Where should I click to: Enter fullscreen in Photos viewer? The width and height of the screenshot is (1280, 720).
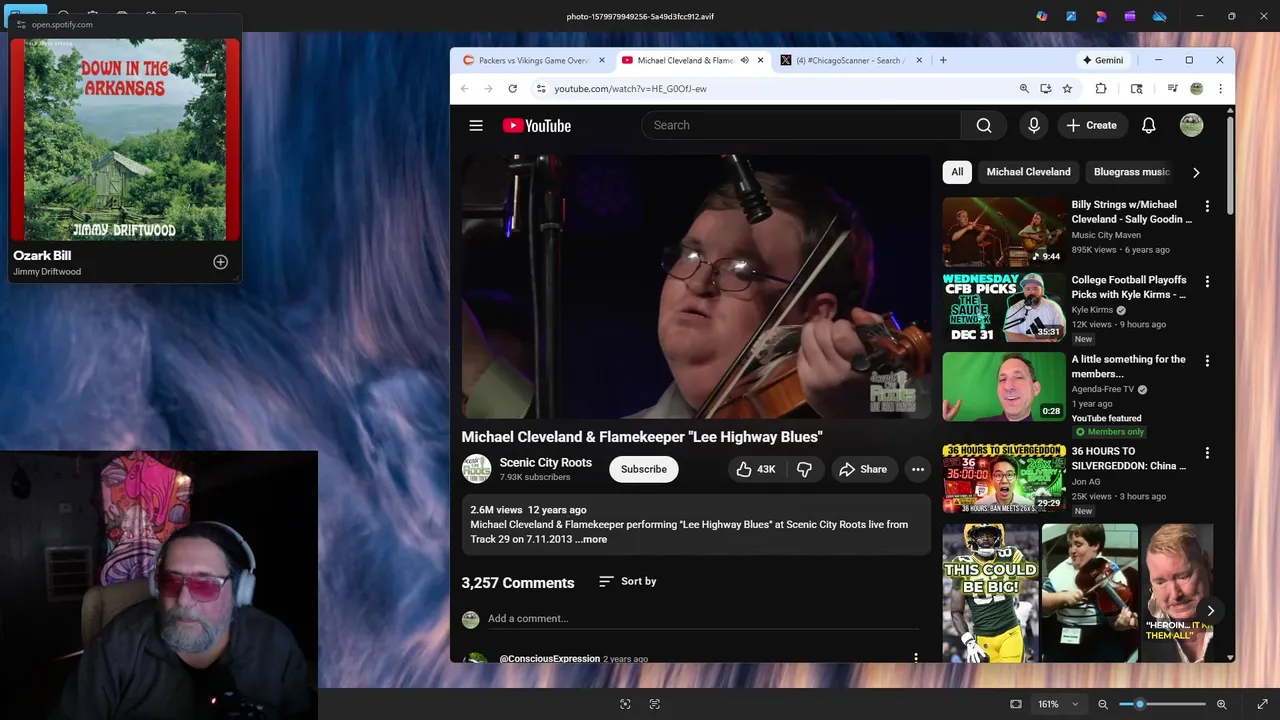pyautogui.click(x=1262, y=704)
